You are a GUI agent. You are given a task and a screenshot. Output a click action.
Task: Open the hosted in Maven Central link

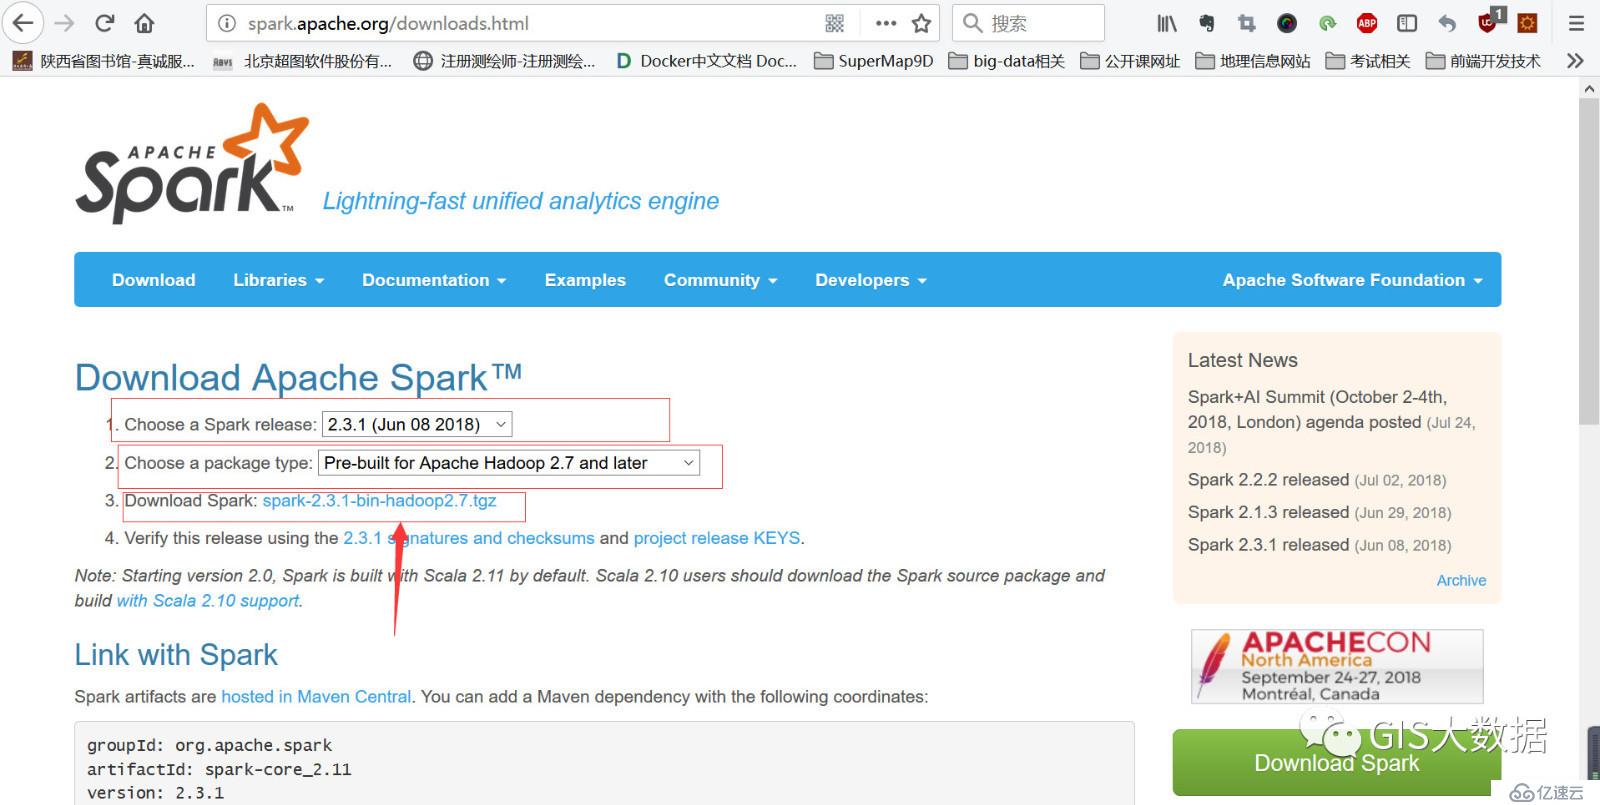click(x=316, y=697)
